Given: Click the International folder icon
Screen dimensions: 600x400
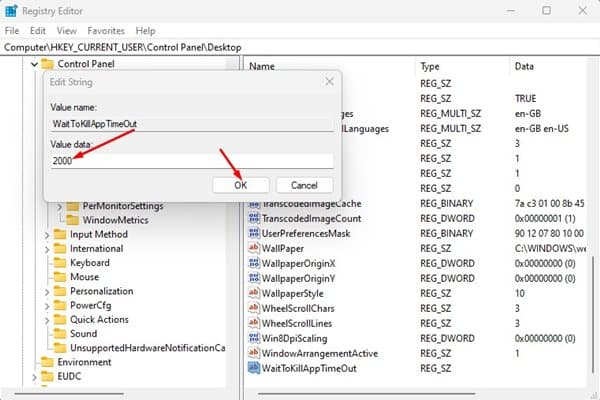Looking at the screenshot, I should coord(60,249).
